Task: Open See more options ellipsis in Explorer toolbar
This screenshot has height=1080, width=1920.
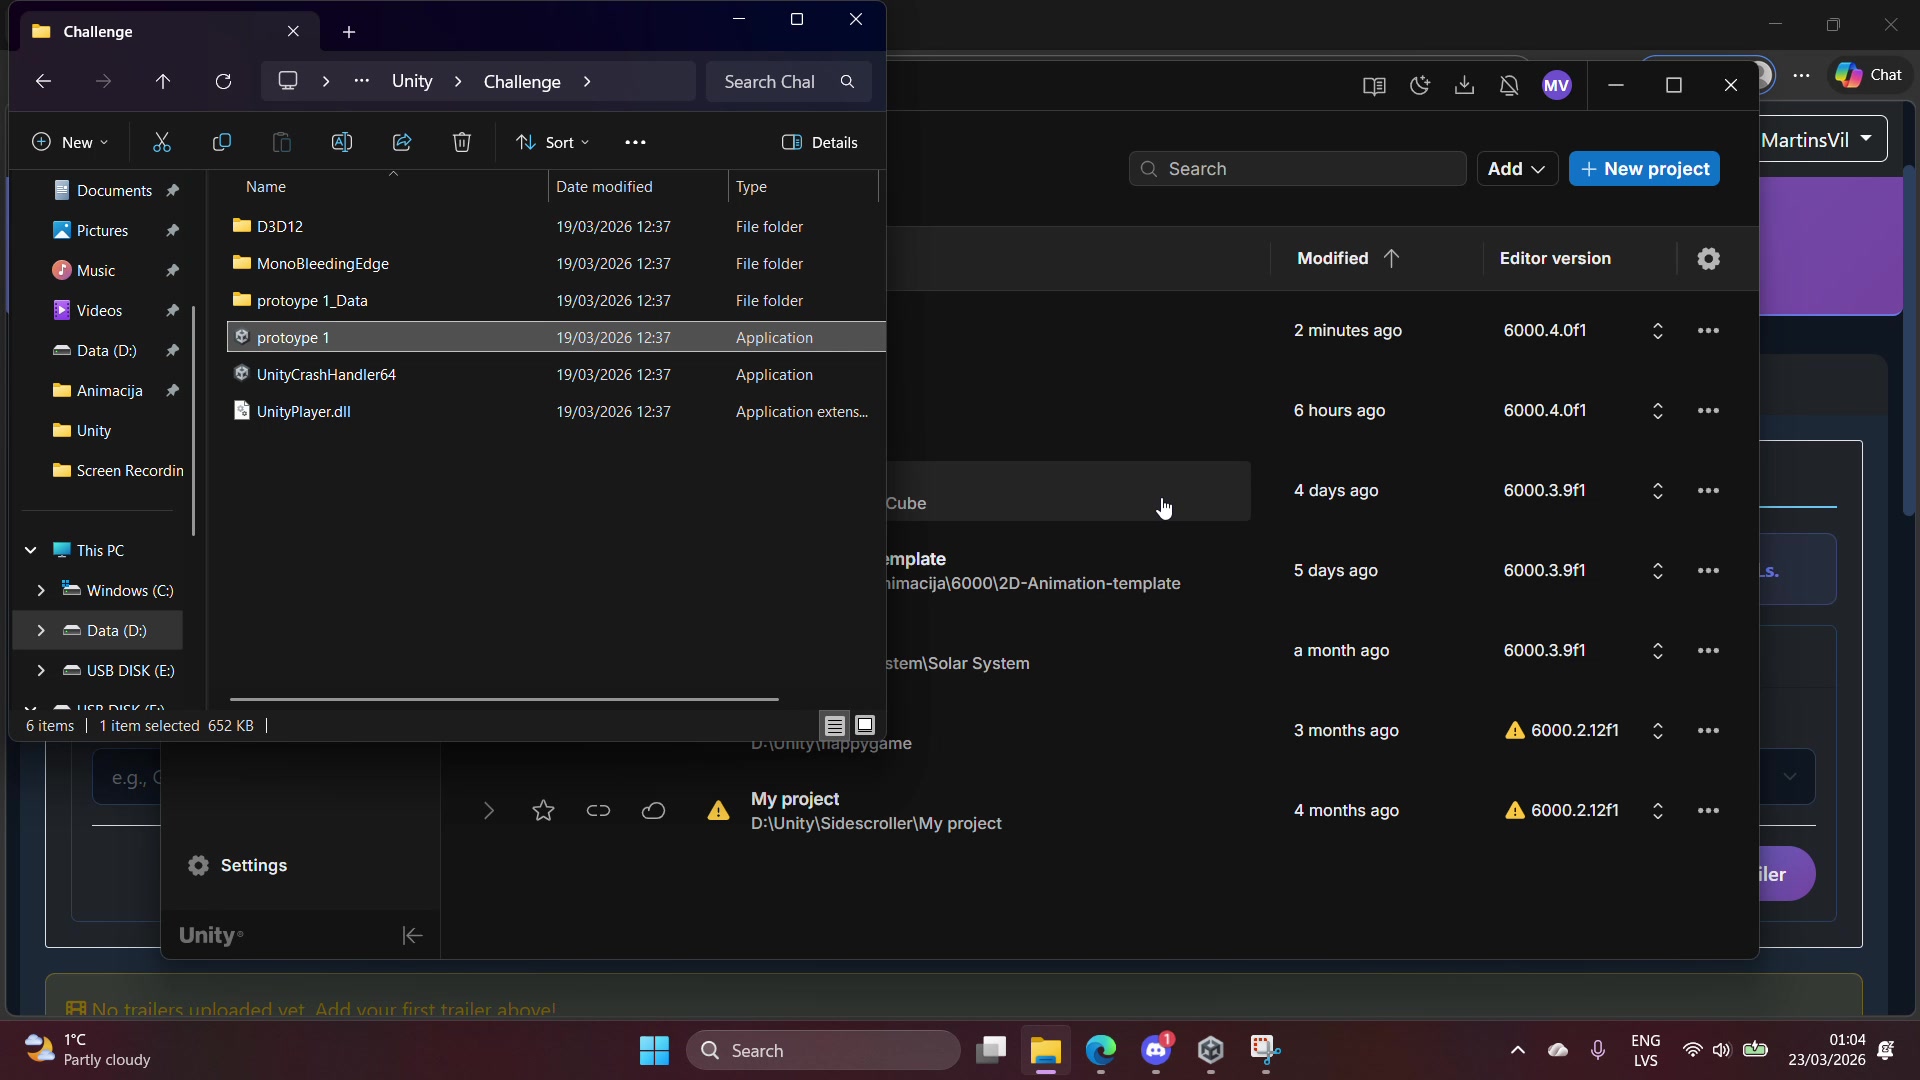Action: [635, 142]
